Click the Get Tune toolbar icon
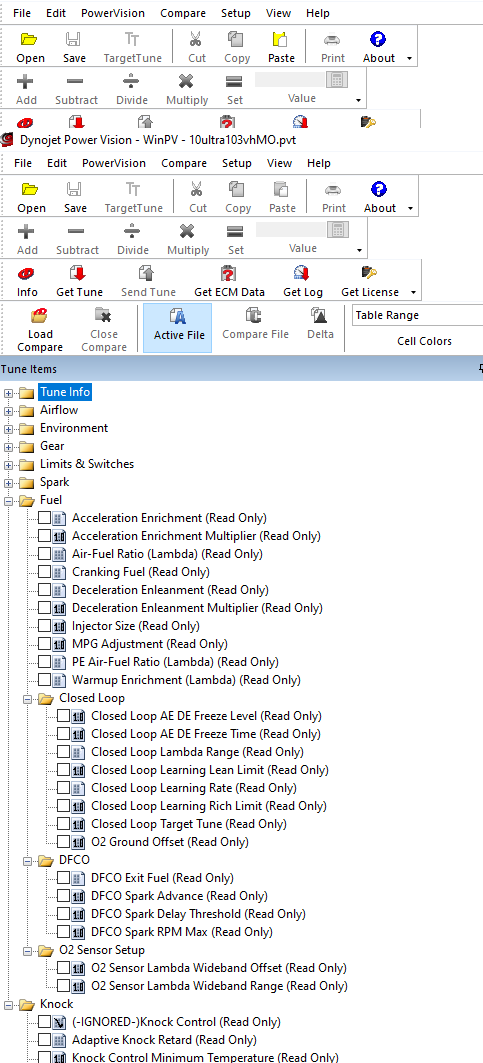The width and height of the screenshot is (483, 1063). point(78,273)
